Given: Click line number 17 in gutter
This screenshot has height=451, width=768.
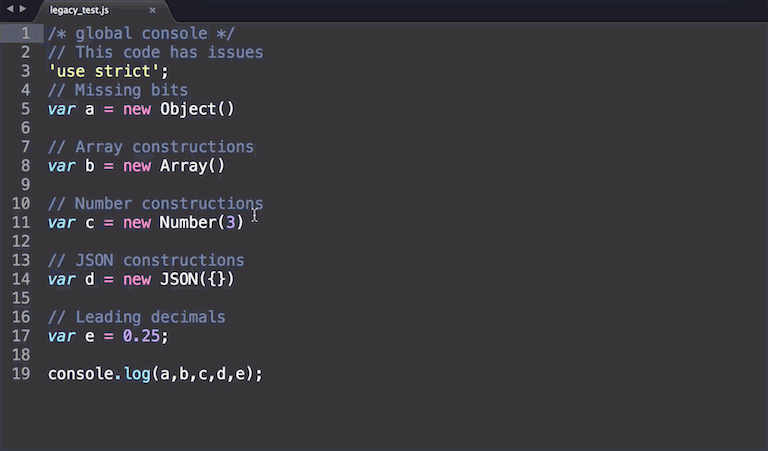Looking at the screenshot, I should pyautogui.click(x=21, y=336).
